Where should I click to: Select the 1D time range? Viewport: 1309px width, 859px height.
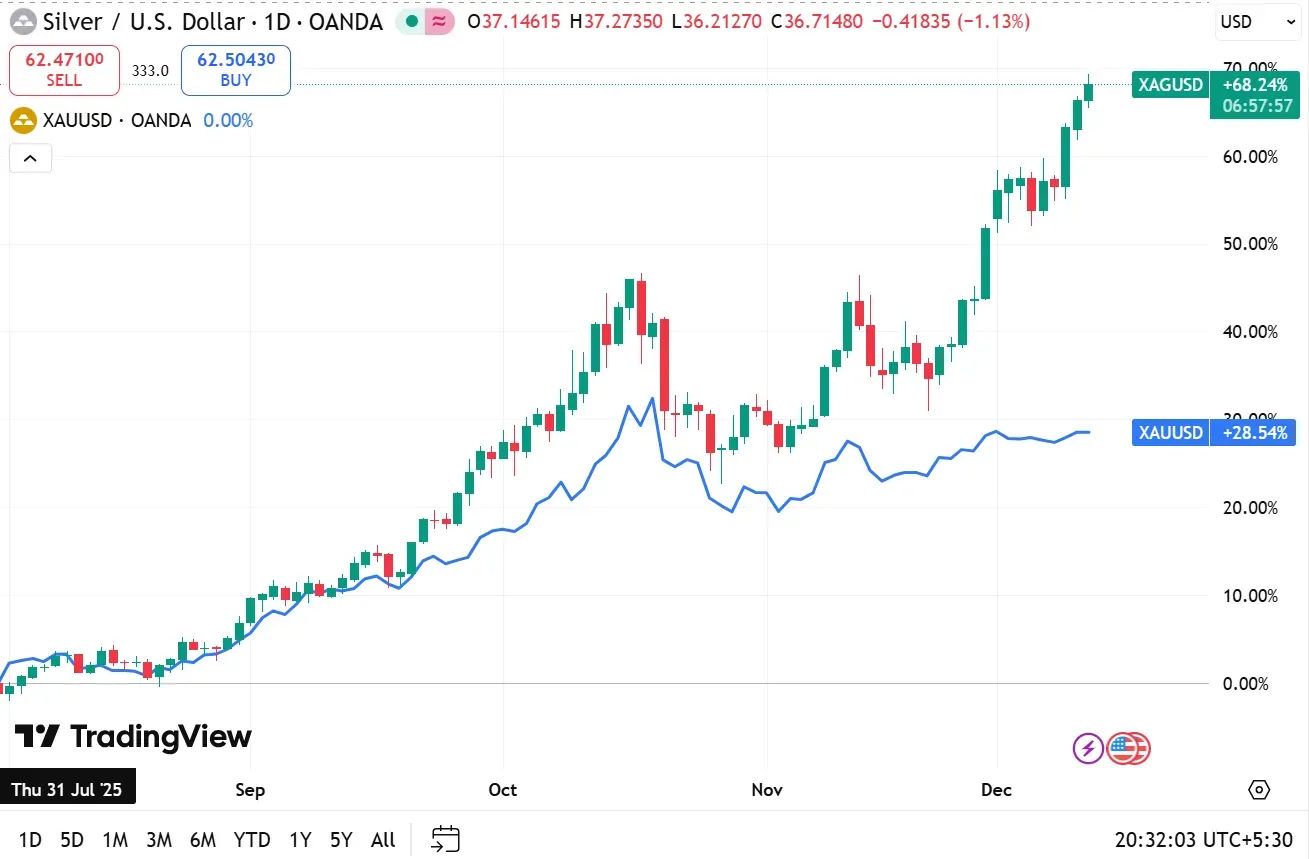coord(30,840)
